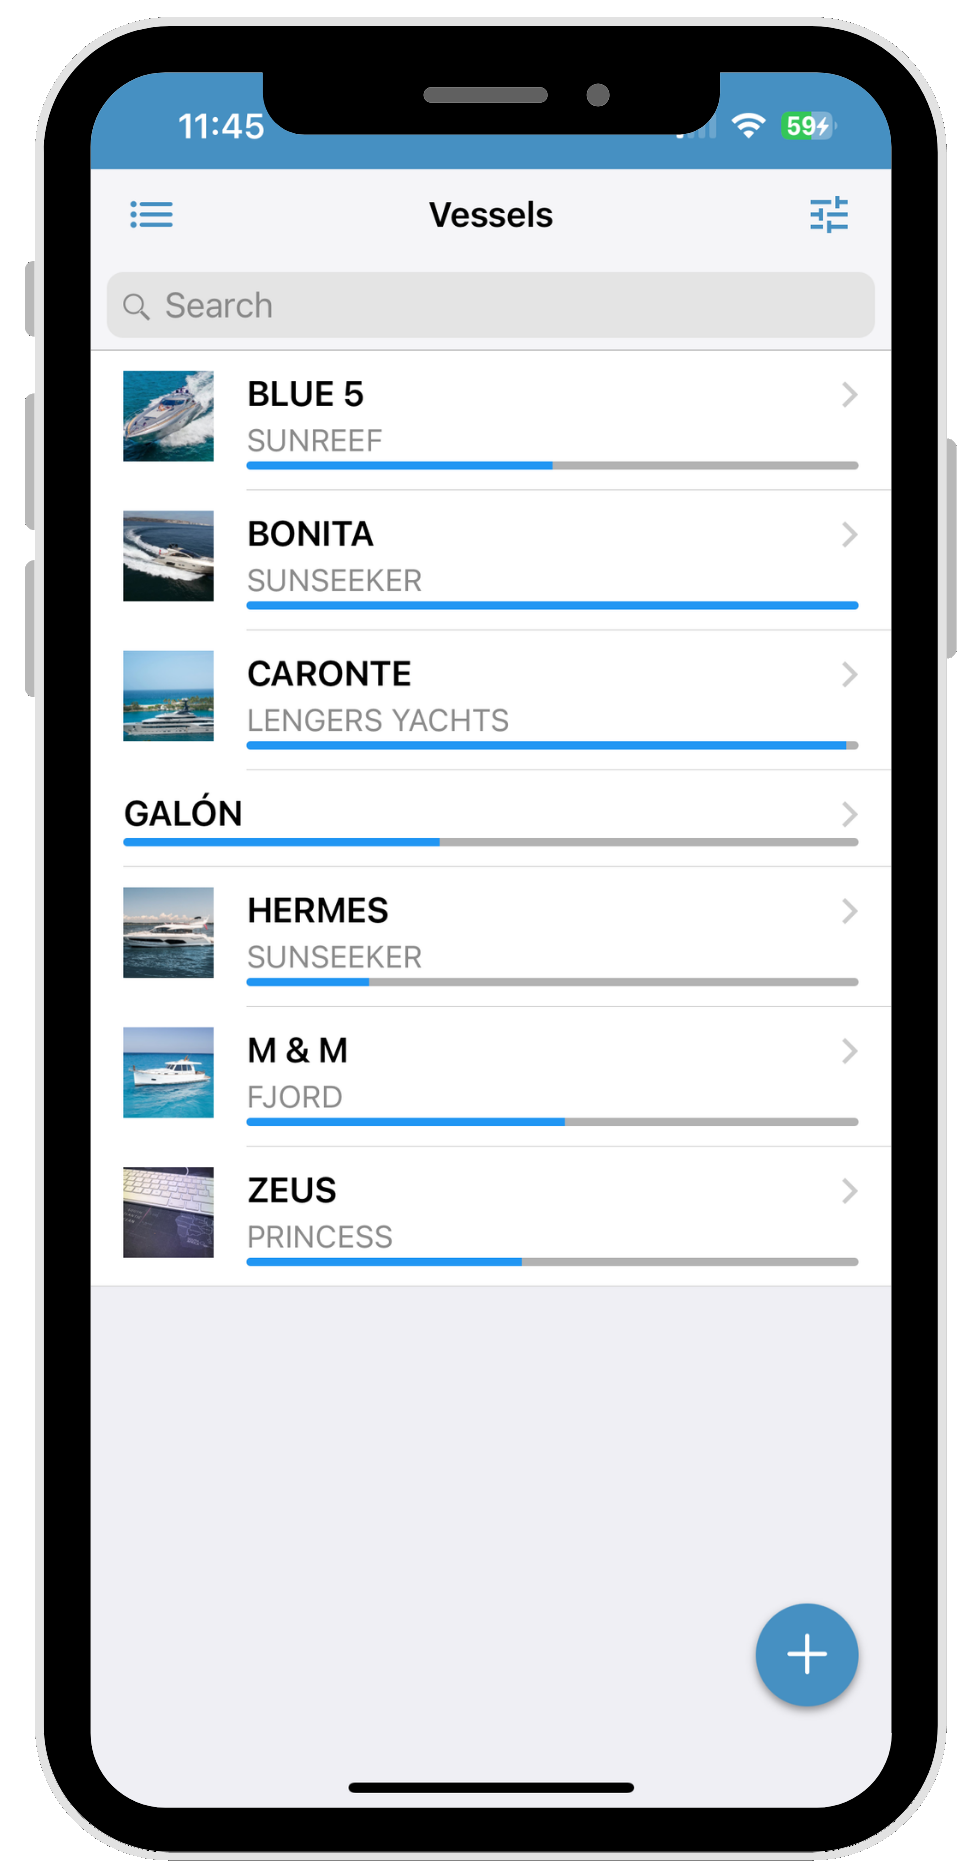Expand the BLUE 5 chevron

849,395
